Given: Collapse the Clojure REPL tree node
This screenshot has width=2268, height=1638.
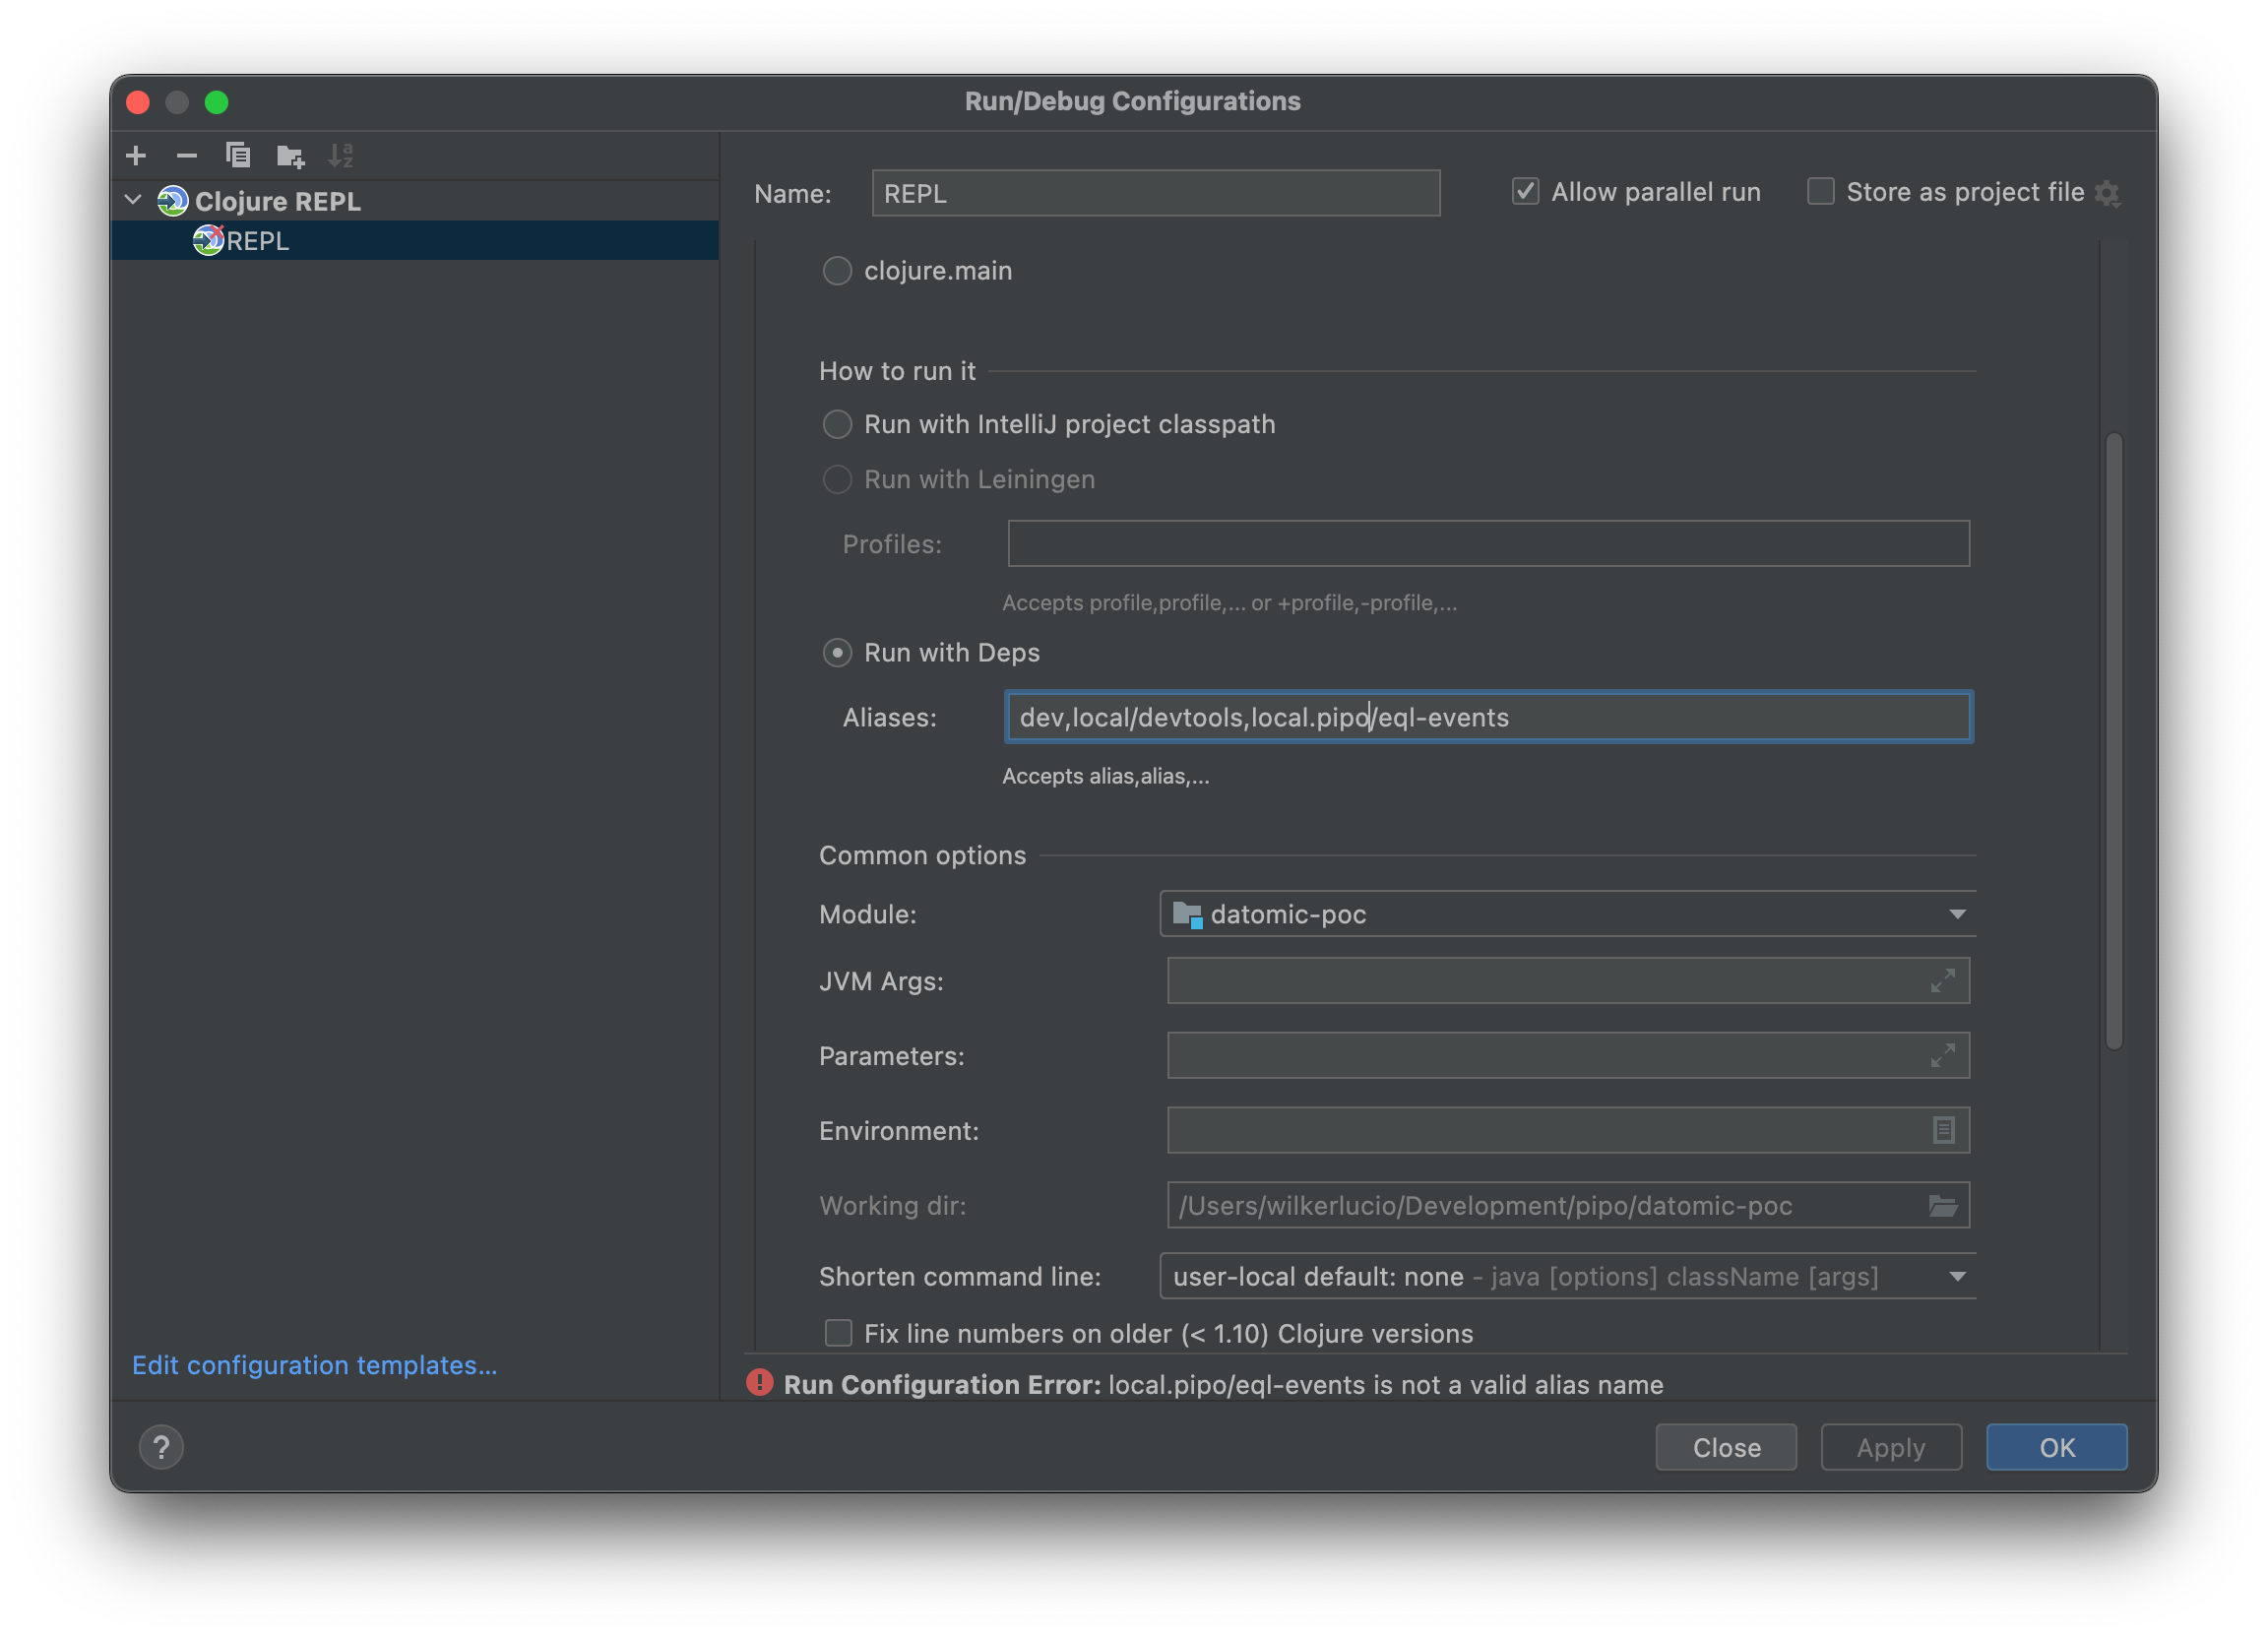Looking at the screenshot, I should click(133, 199).
